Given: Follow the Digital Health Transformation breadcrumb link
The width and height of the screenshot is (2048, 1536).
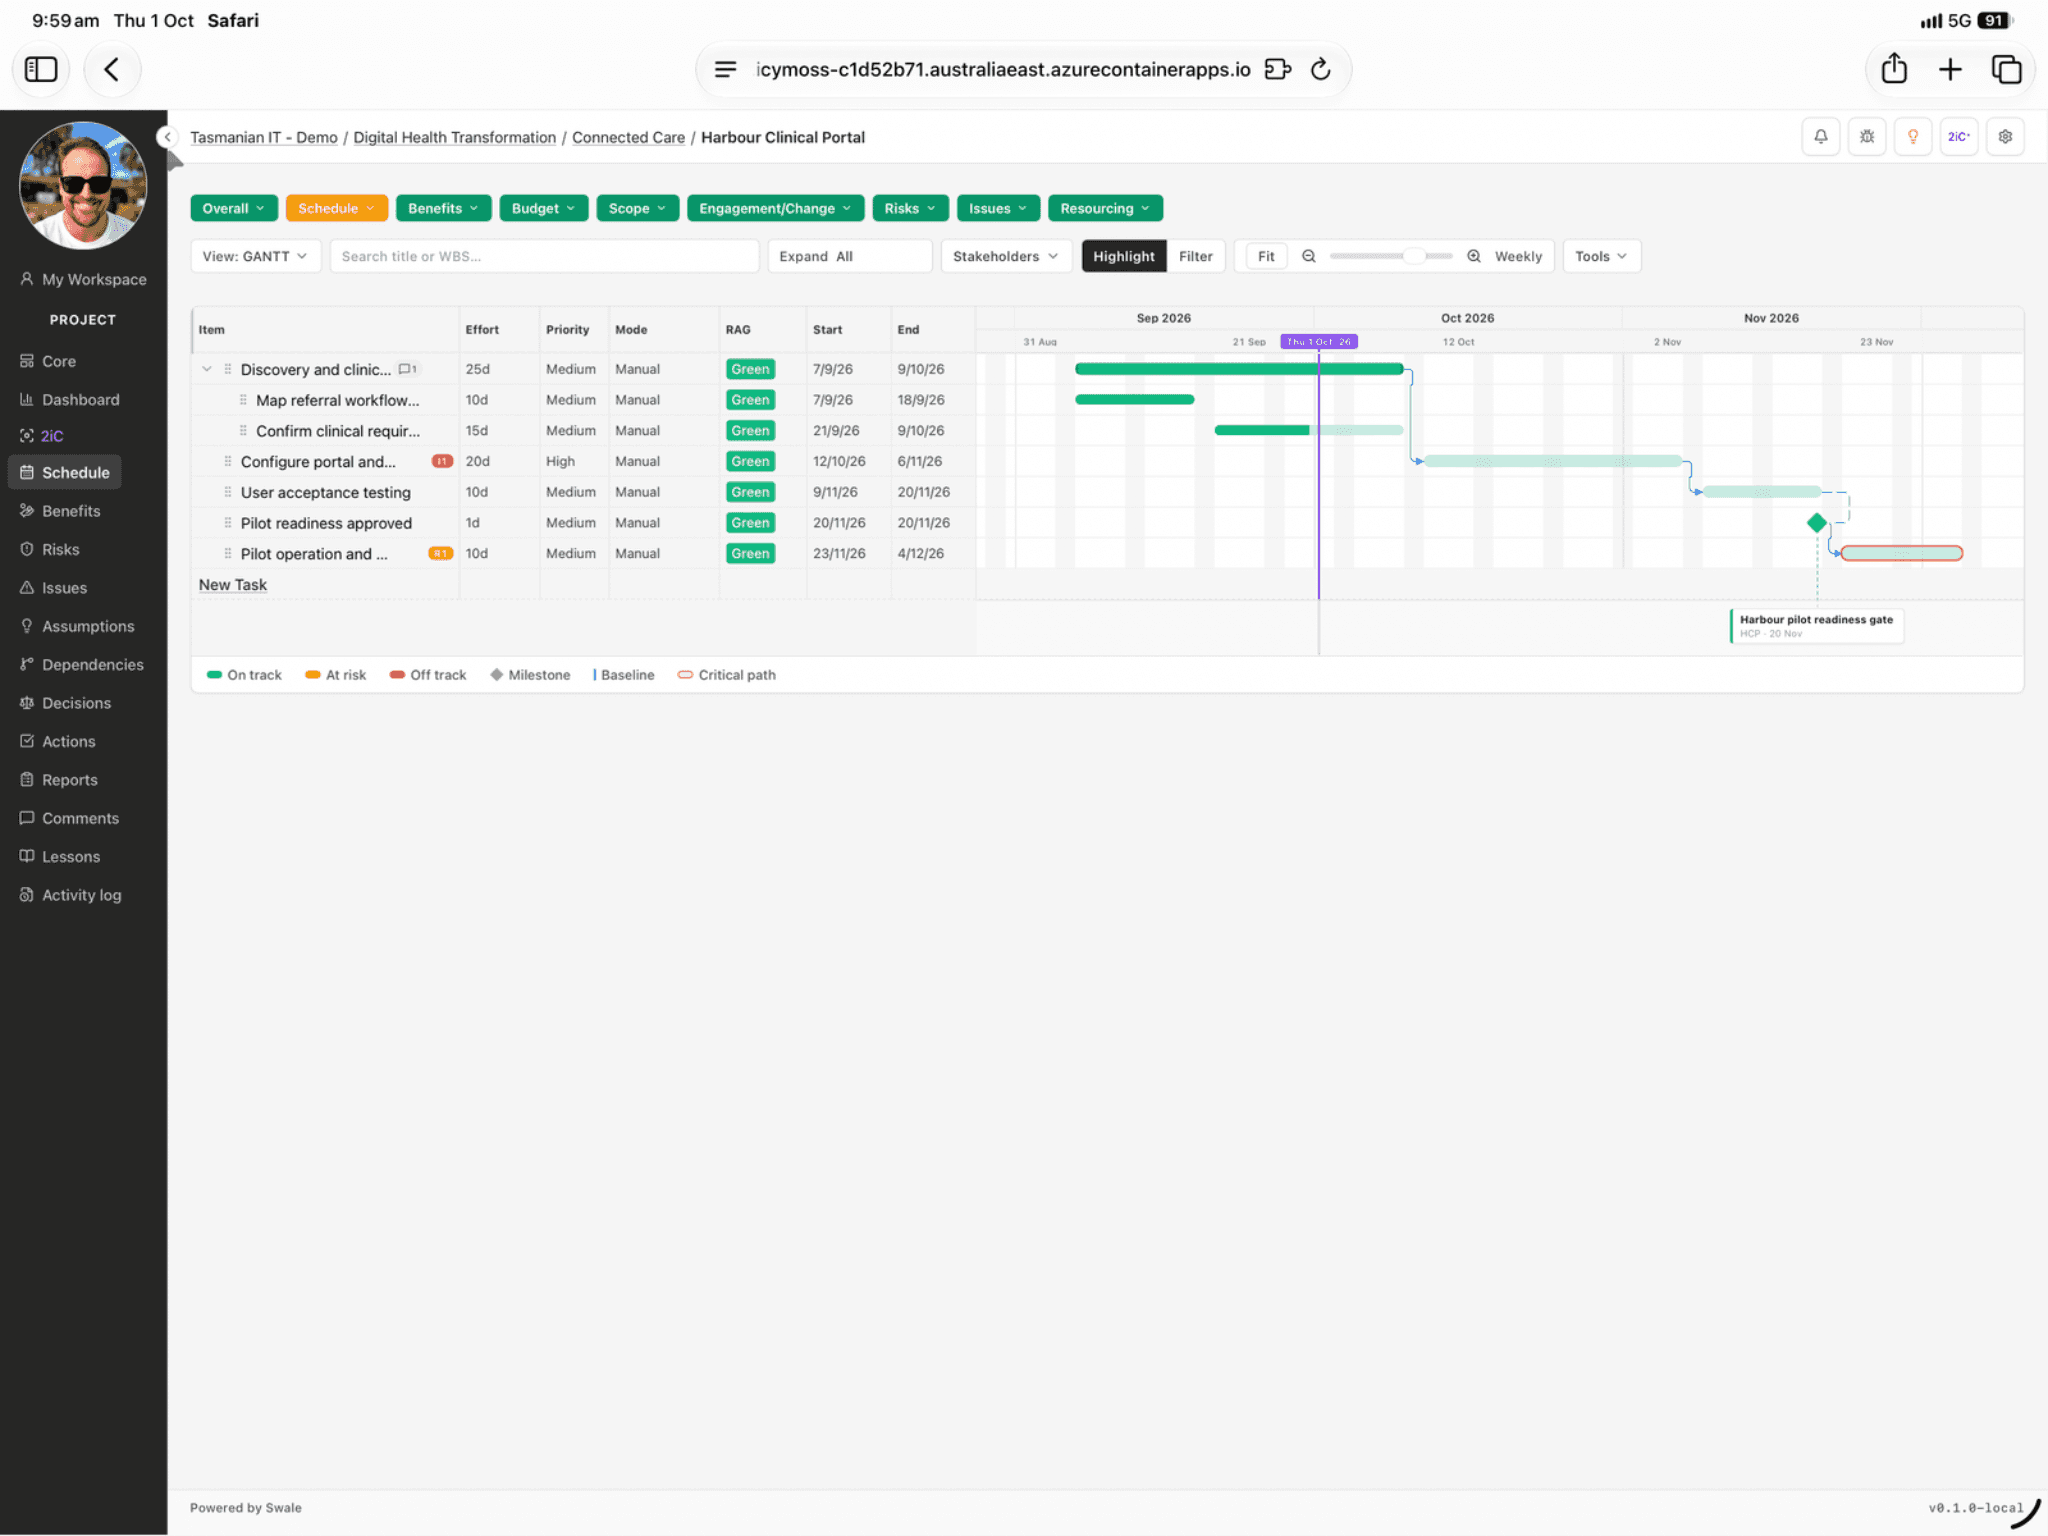Looking at the screenshot, I should click(454, 137).
